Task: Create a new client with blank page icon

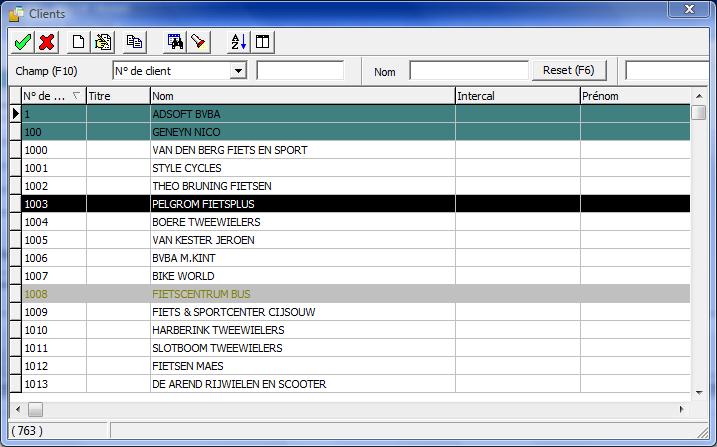Action: click(x=78, y=42)
